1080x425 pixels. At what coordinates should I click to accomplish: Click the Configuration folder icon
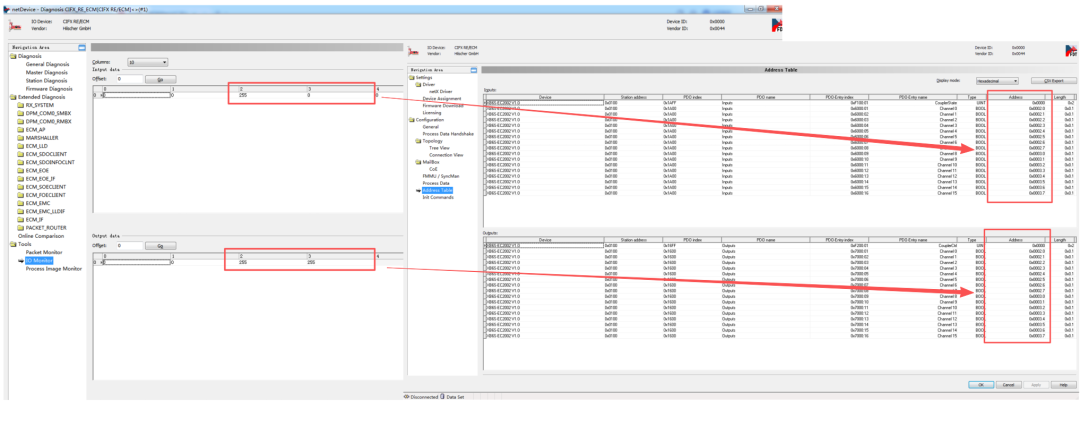(412, 120)
